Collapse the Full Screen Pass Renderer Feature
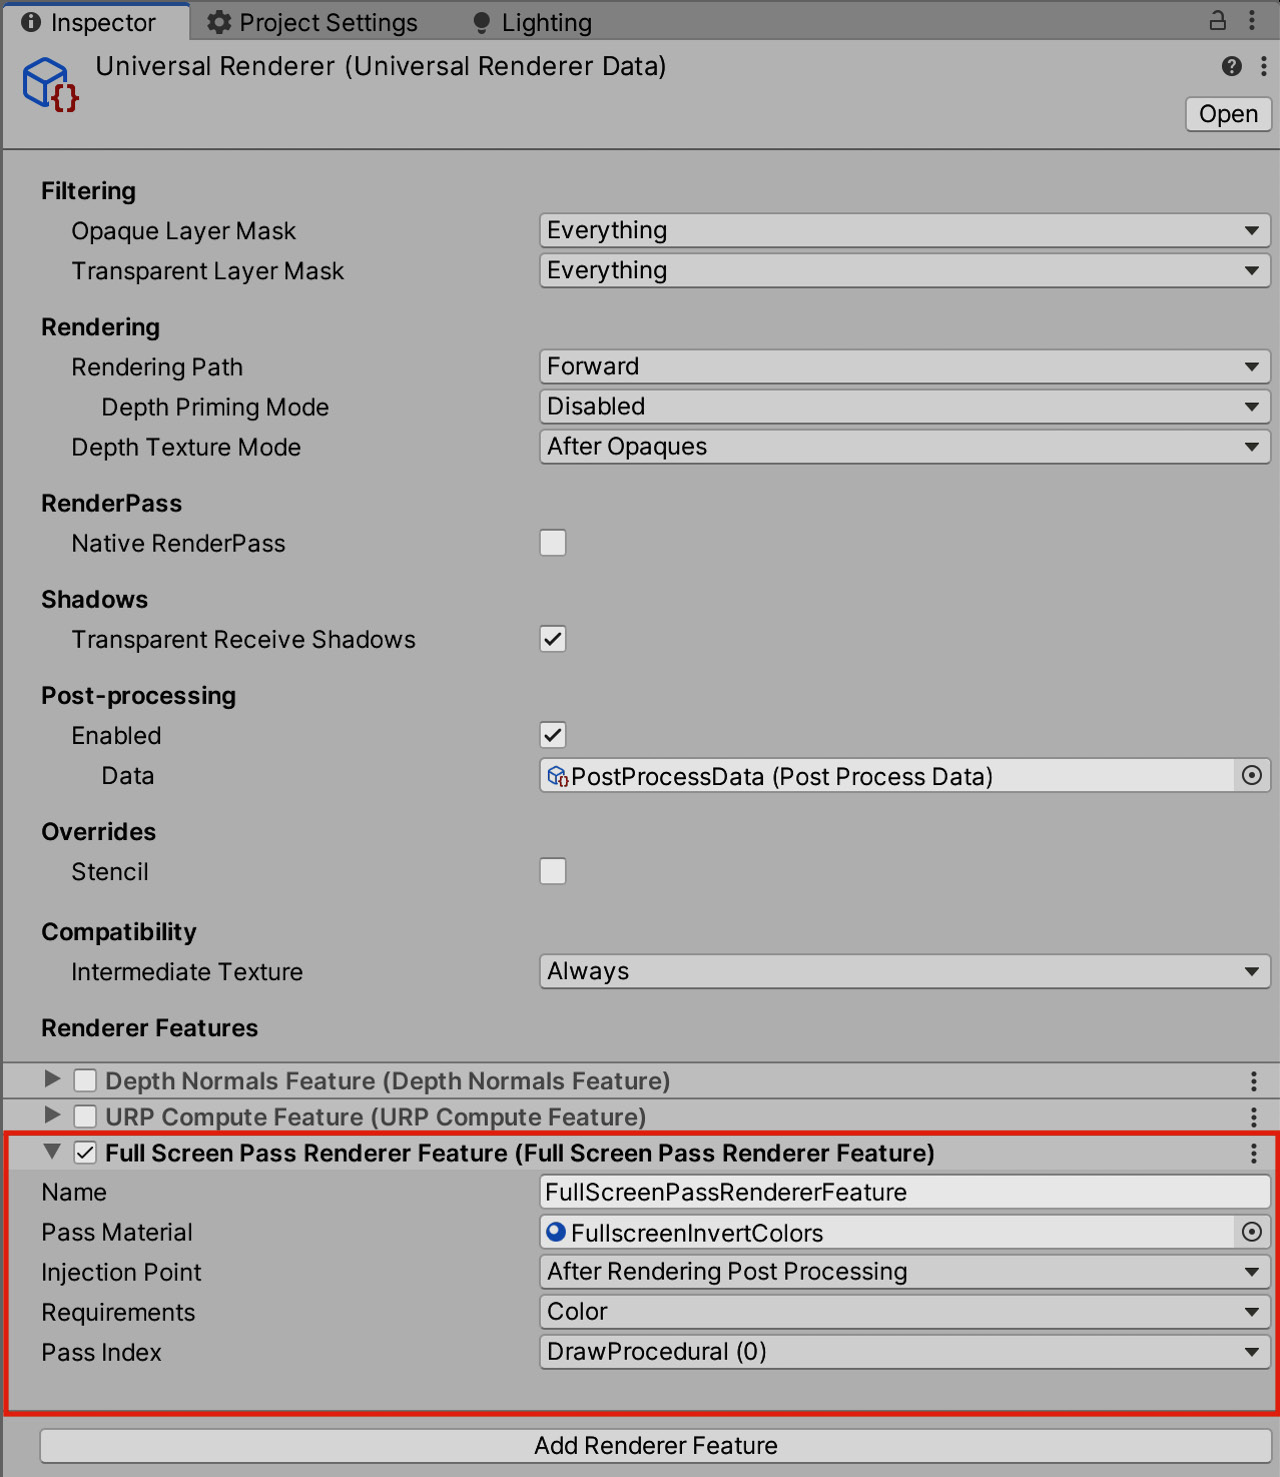1280x1477 pixels. click(53, 1152)
